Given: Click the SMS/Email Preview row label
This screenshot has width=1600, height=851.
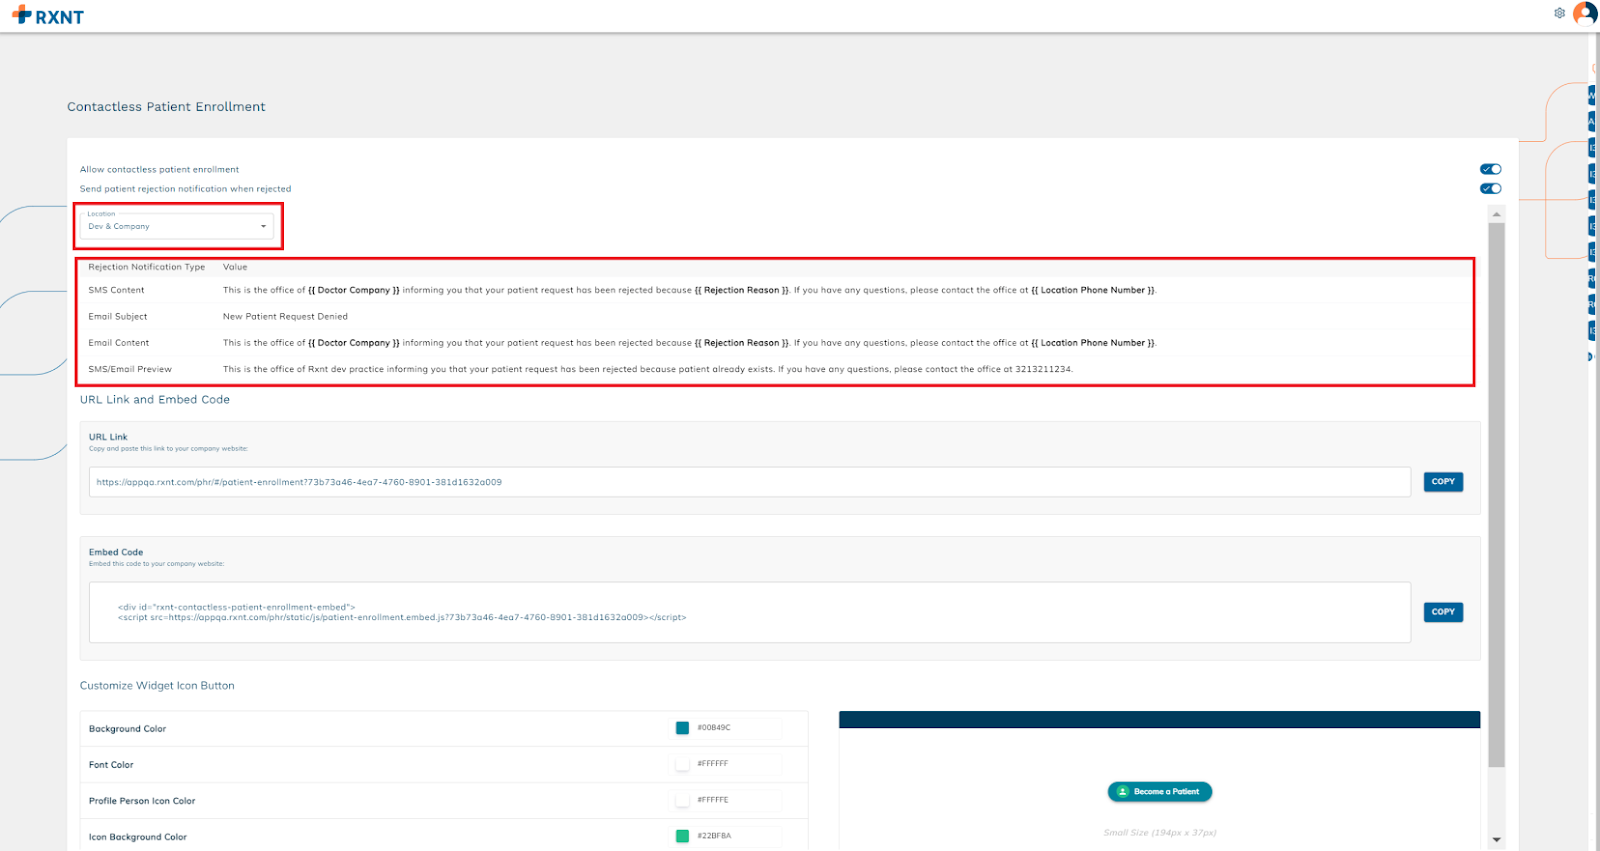Looking at the screenshot, I should click(x=130, y=369).
